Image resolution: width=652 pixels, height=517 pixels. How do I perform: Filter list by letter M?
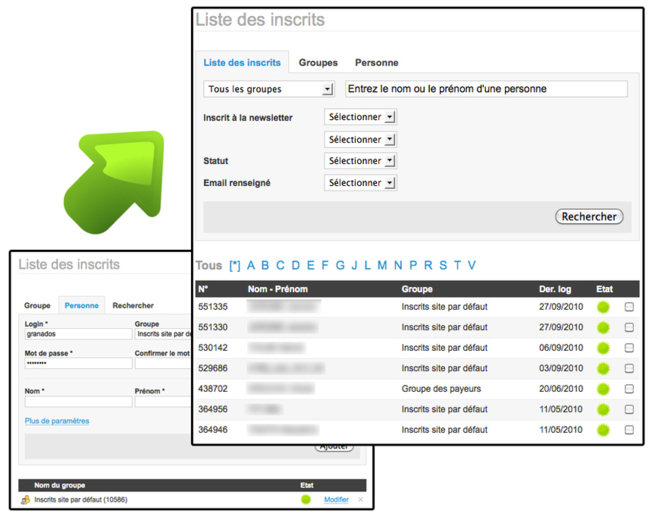tap(382, 265)
